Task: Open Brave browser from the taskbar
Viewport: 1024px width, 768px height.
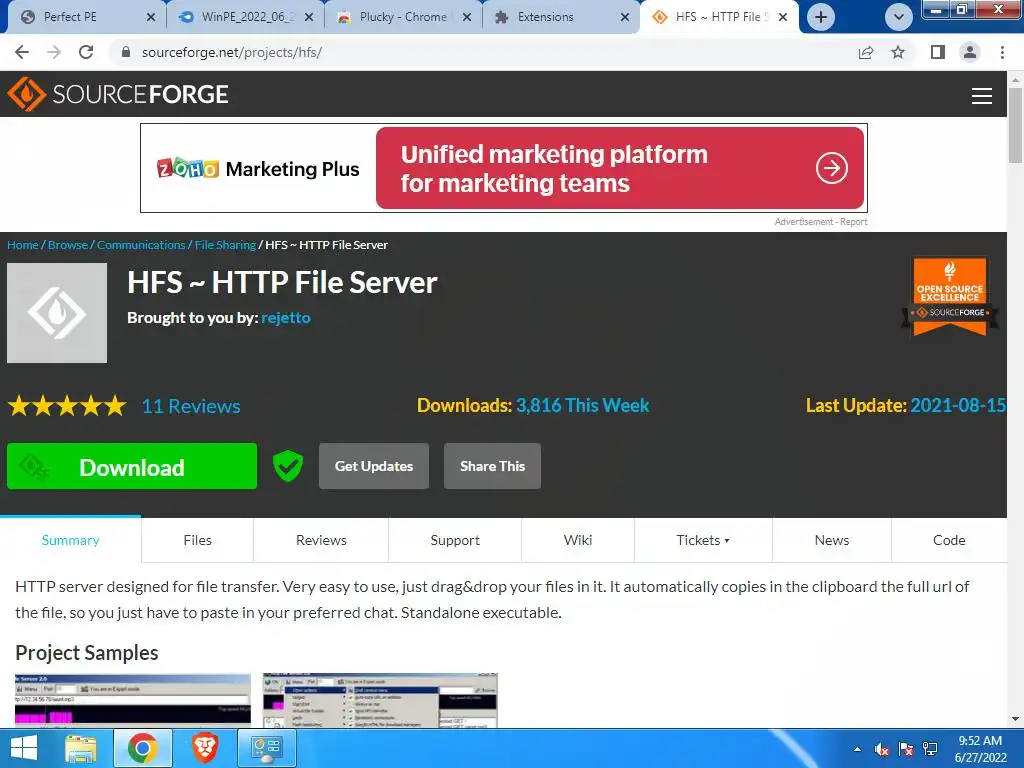Action: (205, 748)
